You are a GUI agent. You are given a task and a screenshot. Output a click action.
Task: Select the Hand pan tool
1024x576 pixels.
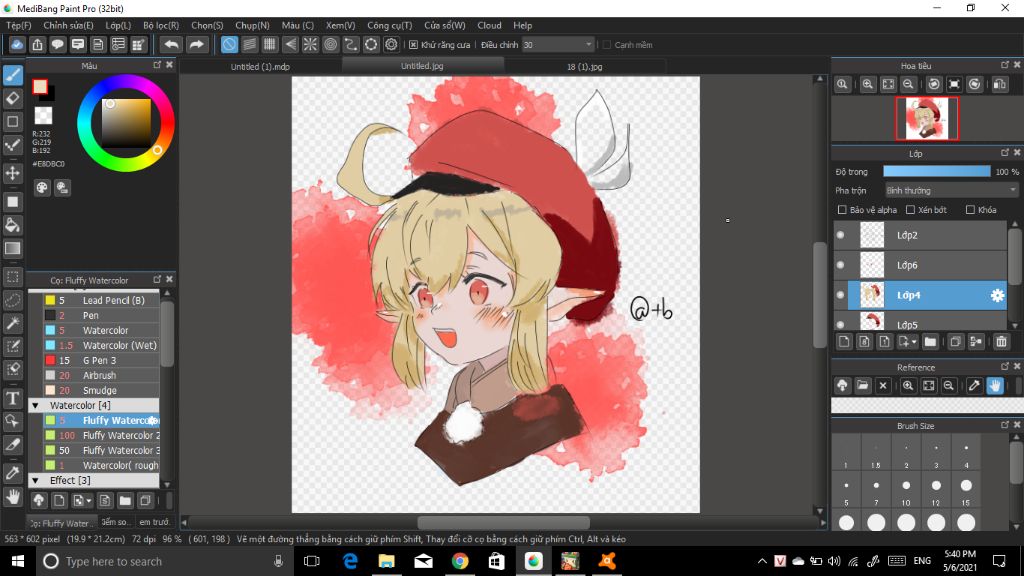pos(12,497)
